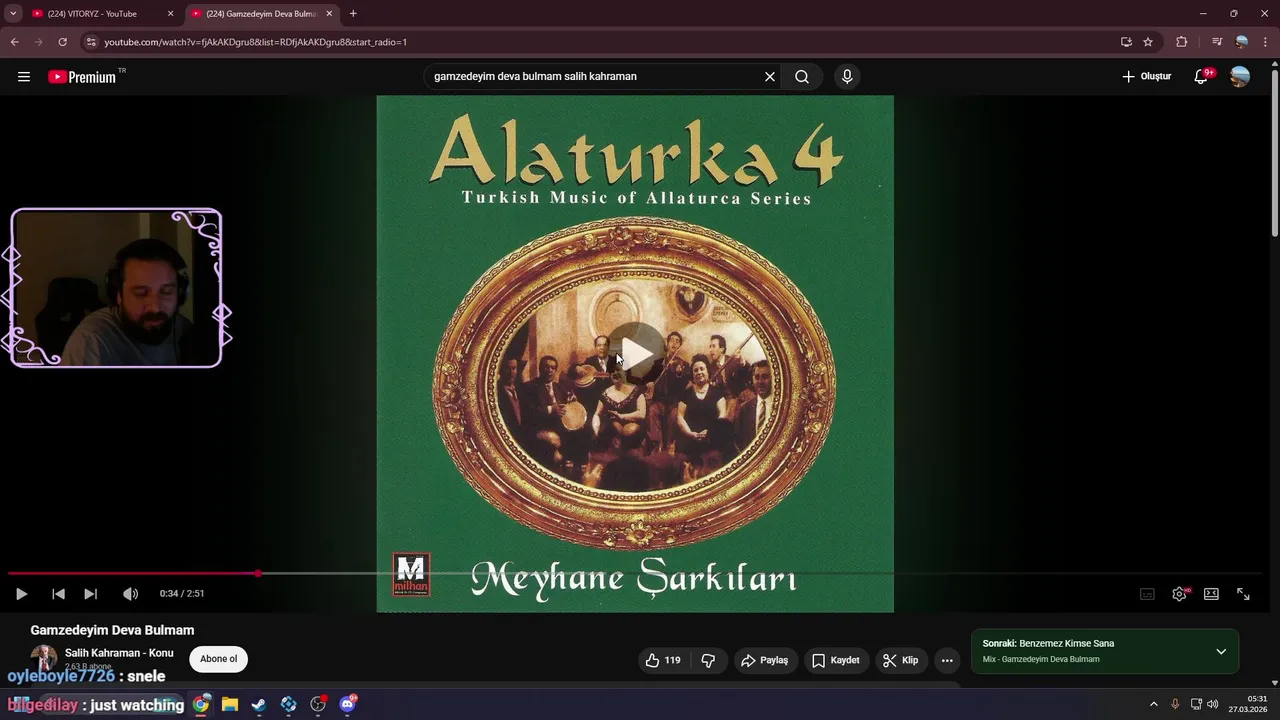
Task: Click Gamzedeyim Deva Bulmam video title
Action: 112,630
